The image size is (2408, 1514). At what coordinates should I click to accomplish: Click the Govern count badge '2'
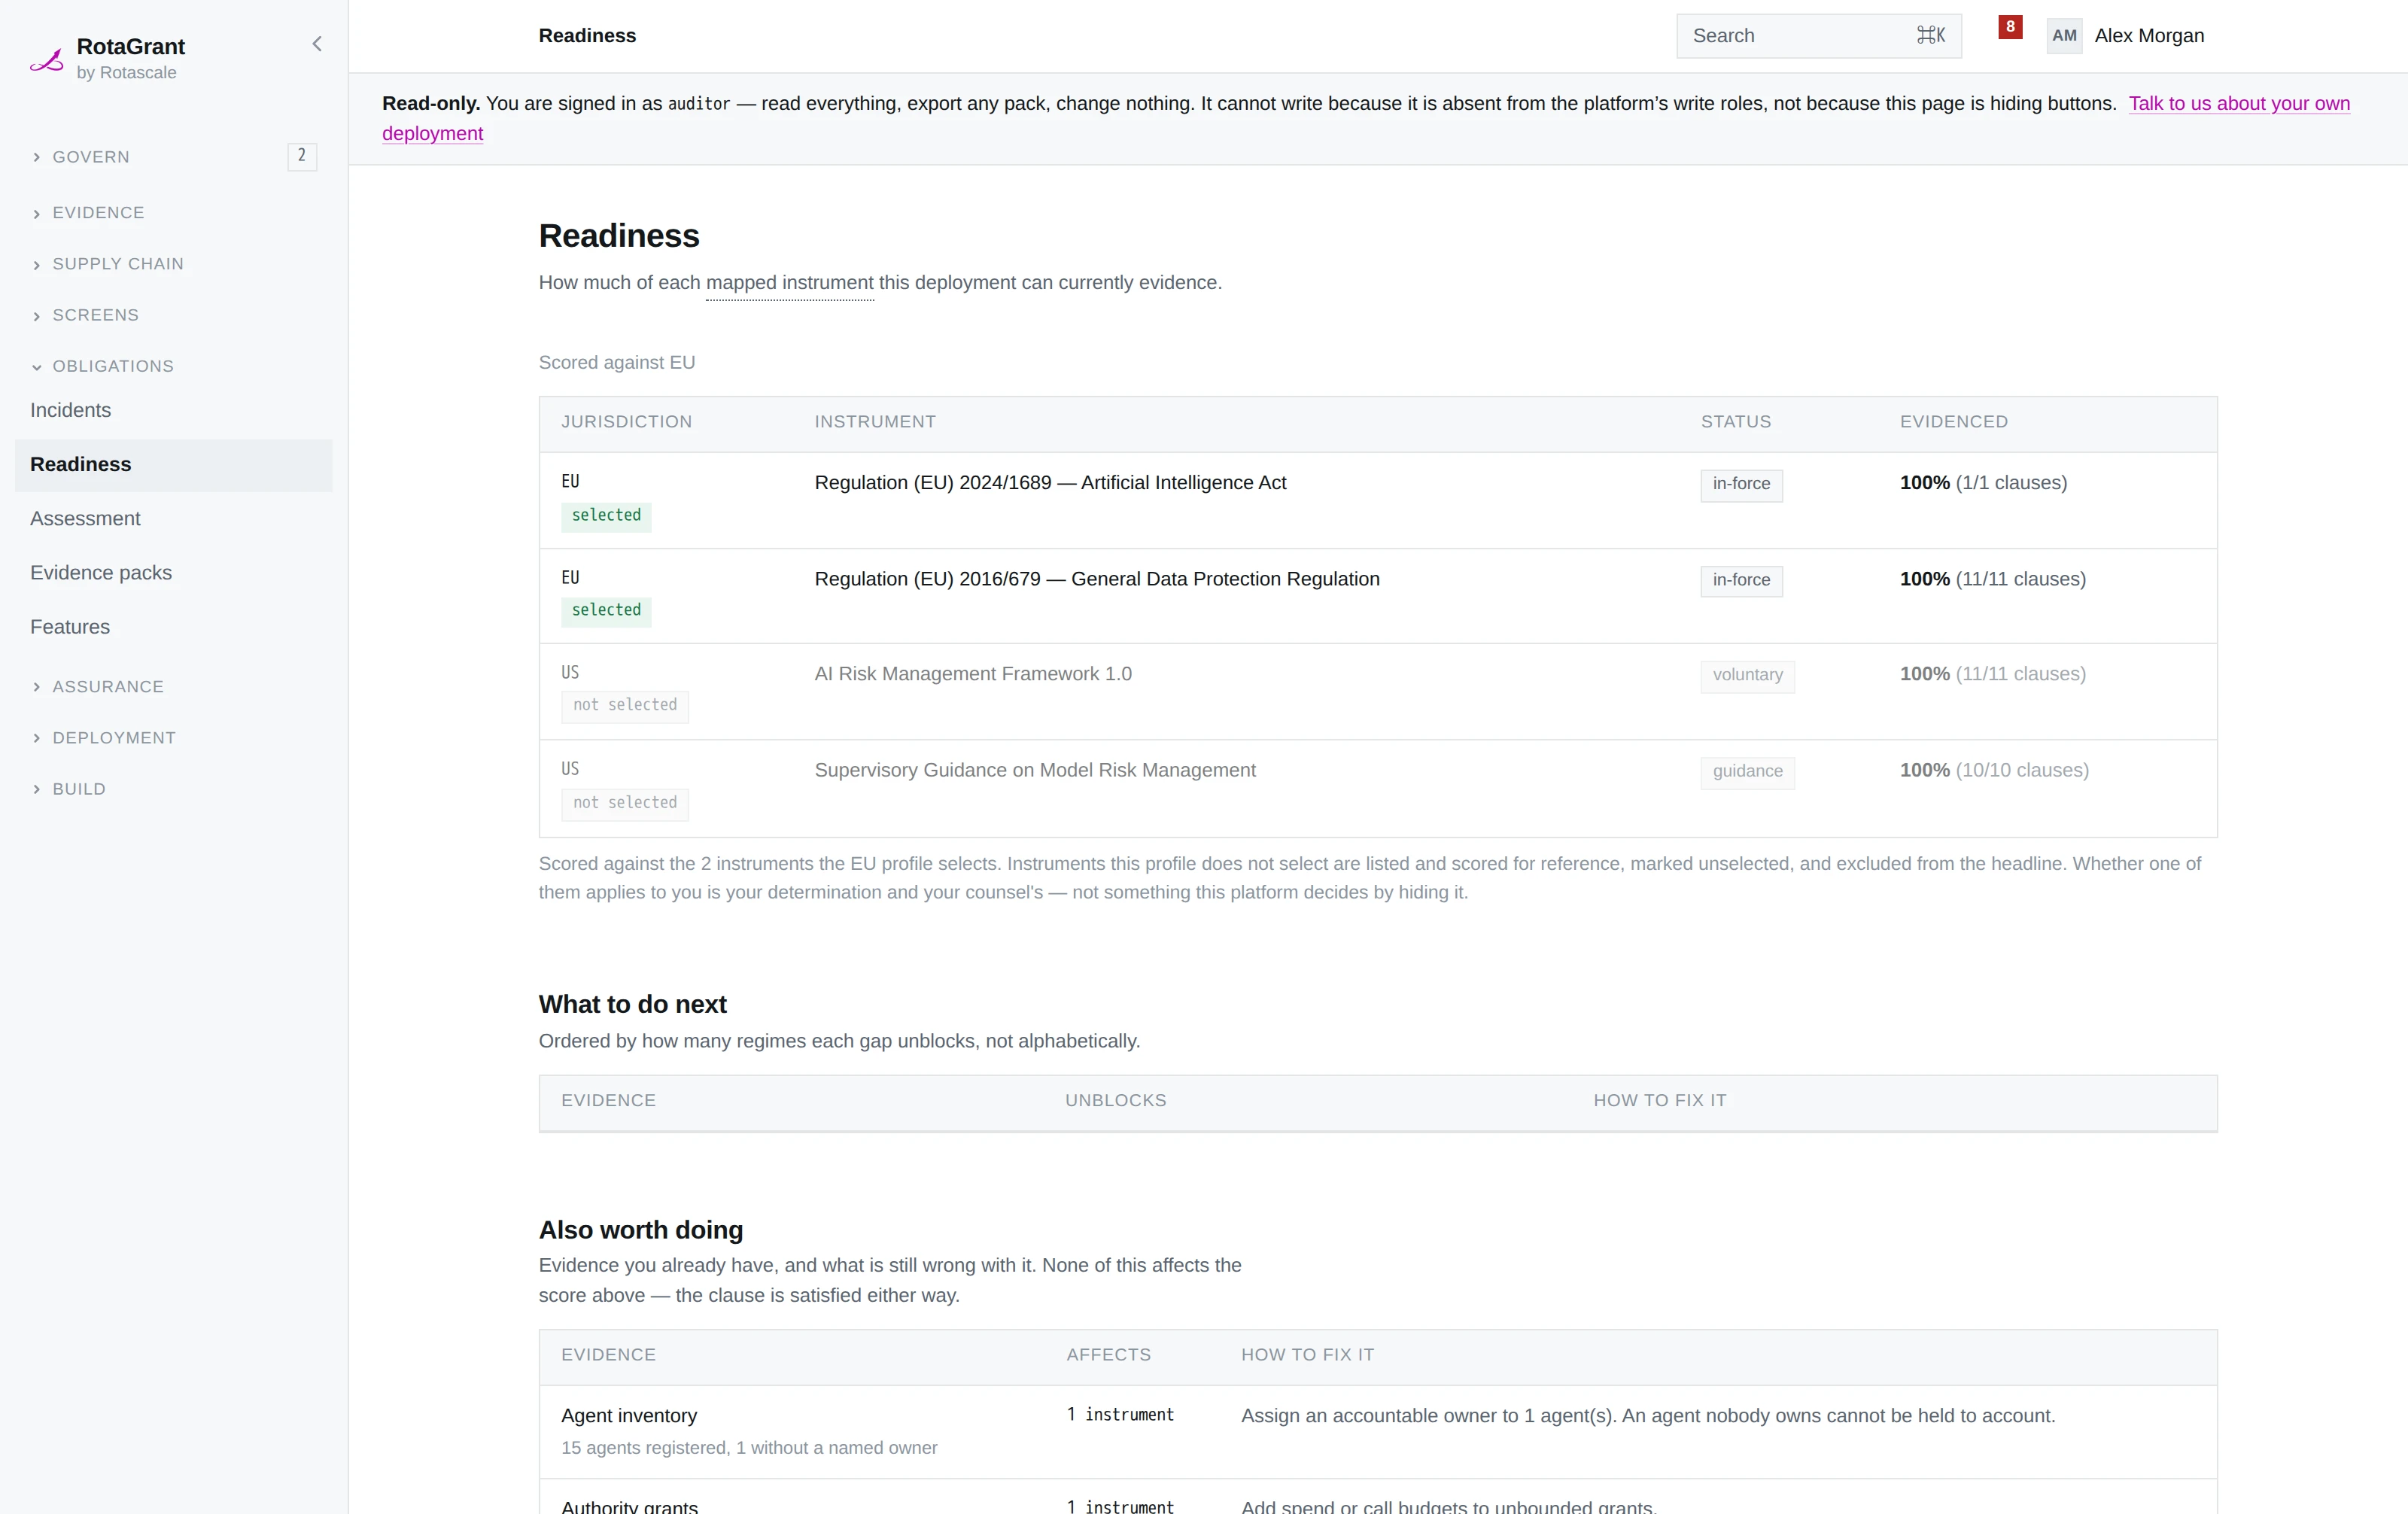pos(302,156)
